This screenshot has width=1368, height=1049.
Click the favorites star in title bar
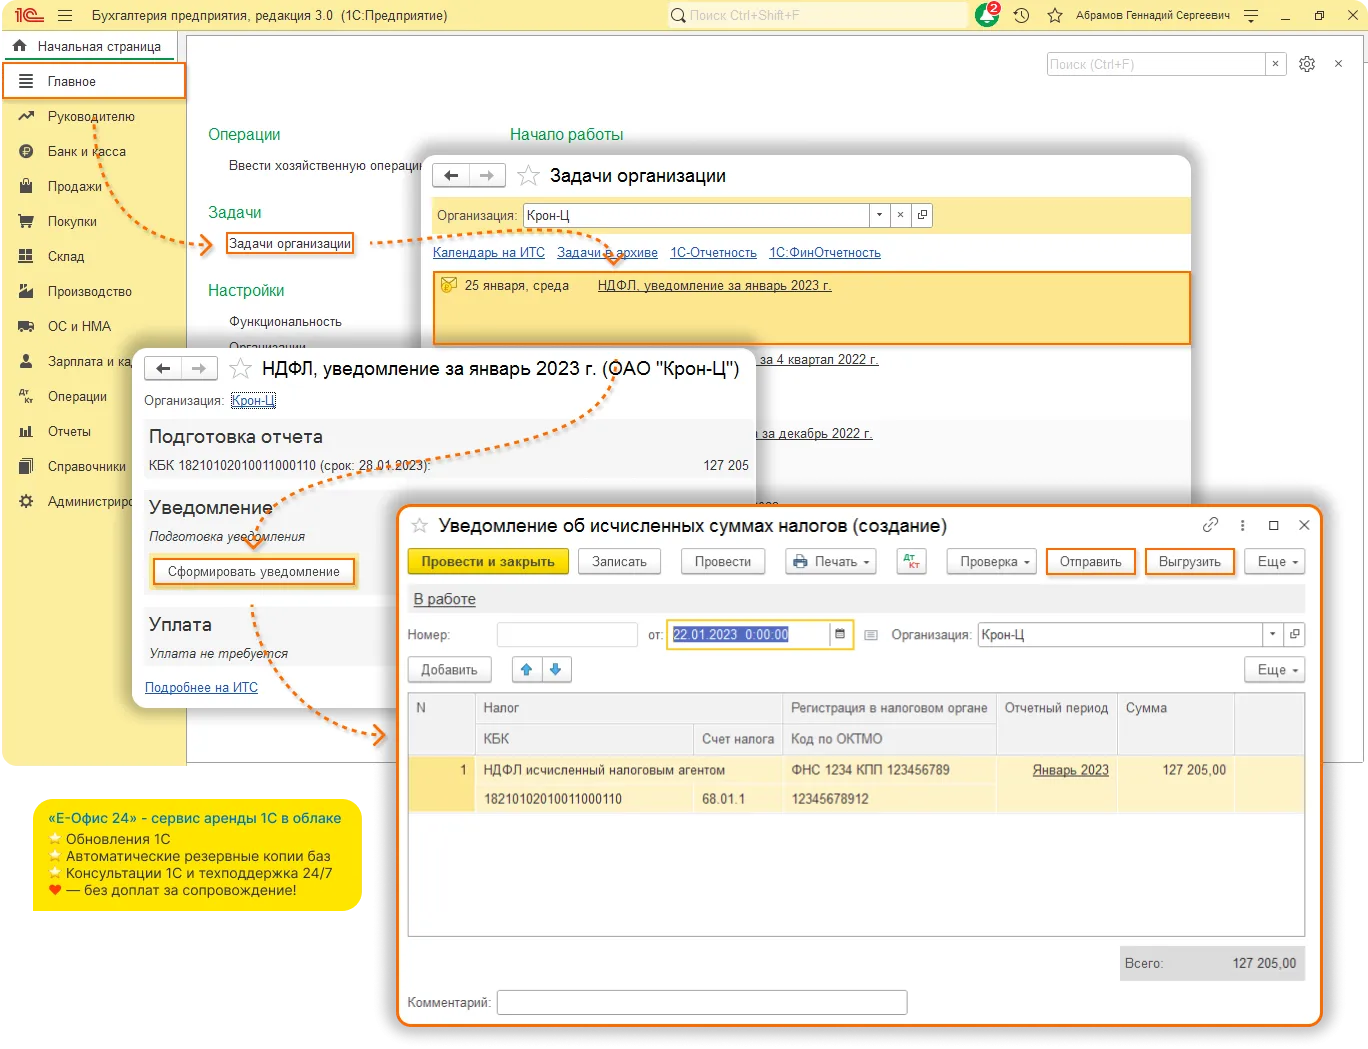pos(1054,16)
